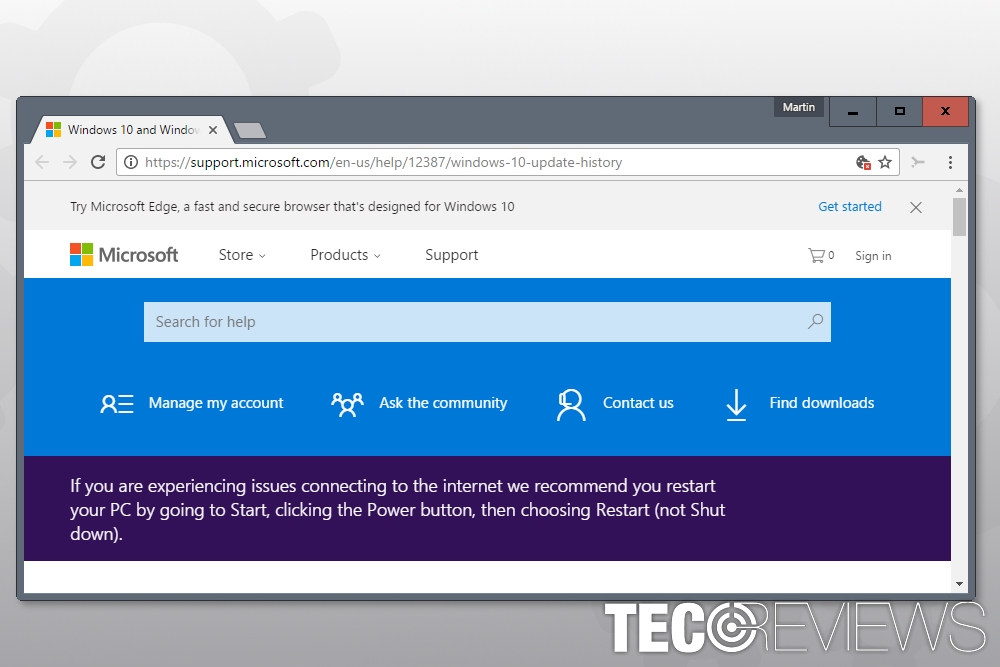Click the page scrollbar thumb
This screenshot has height=667, width=1000.
tap(959, 217)
